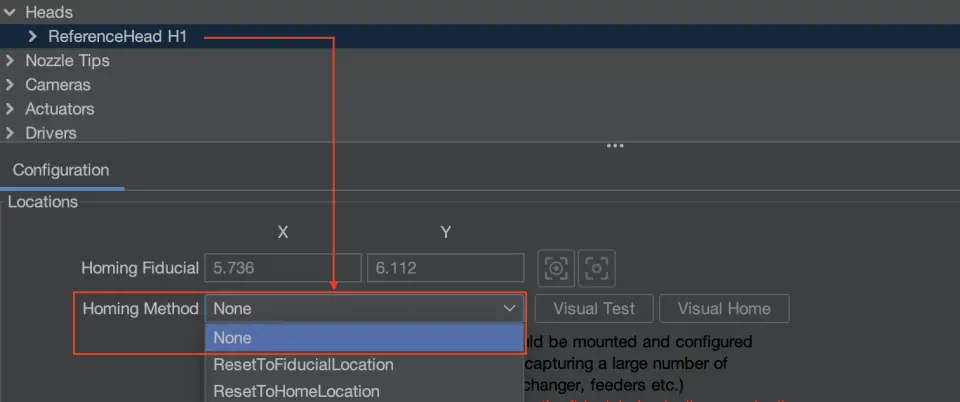Click the Homing Fiducial Y field
960x402 pixels.
[x=445, y=268]
